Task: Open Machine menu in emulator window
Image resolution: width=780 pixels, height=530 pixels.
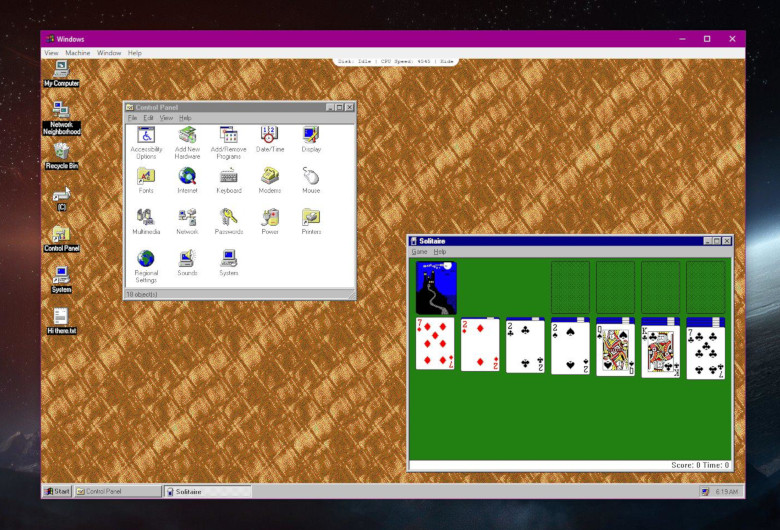Action: coord(78,53)
